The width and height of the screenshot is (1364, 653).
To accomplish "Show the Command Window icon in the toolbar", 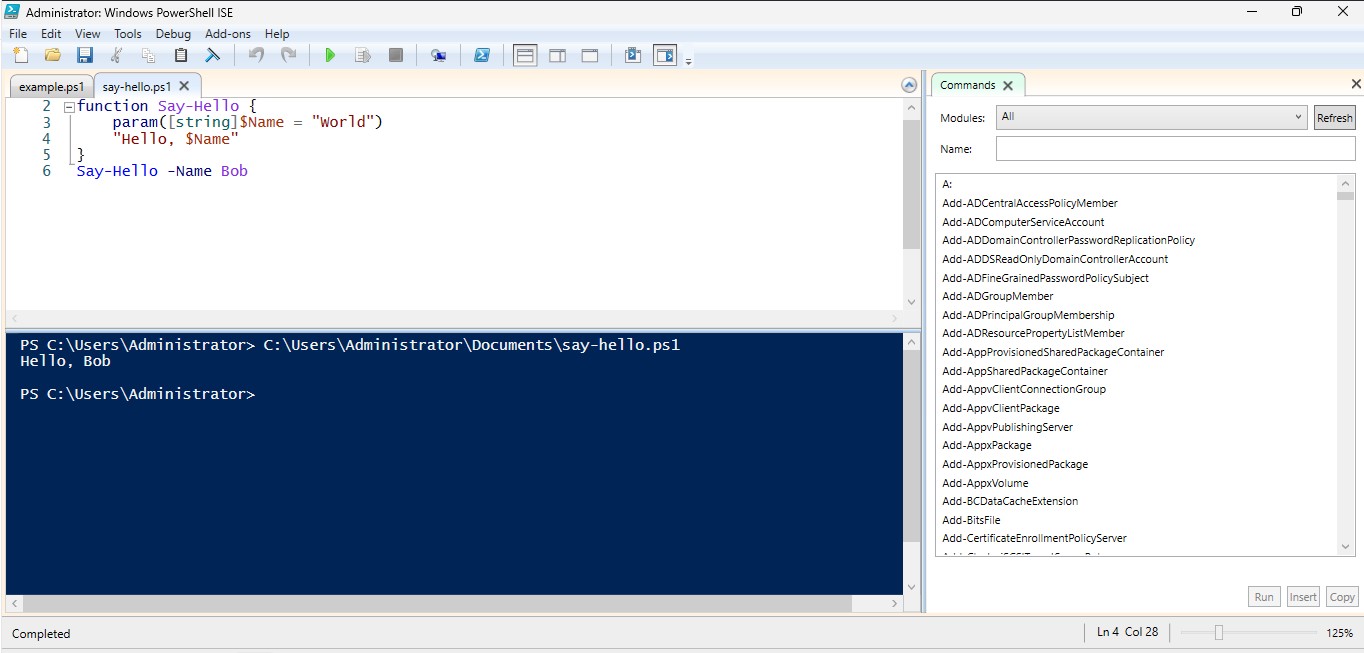I will coord(632,55).
